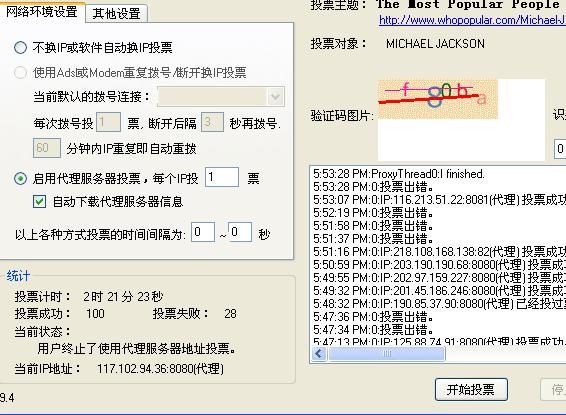Viewport: 566px width, 415px height.
Task: Click the log's left scroll arrow
Action: point(319,354)
